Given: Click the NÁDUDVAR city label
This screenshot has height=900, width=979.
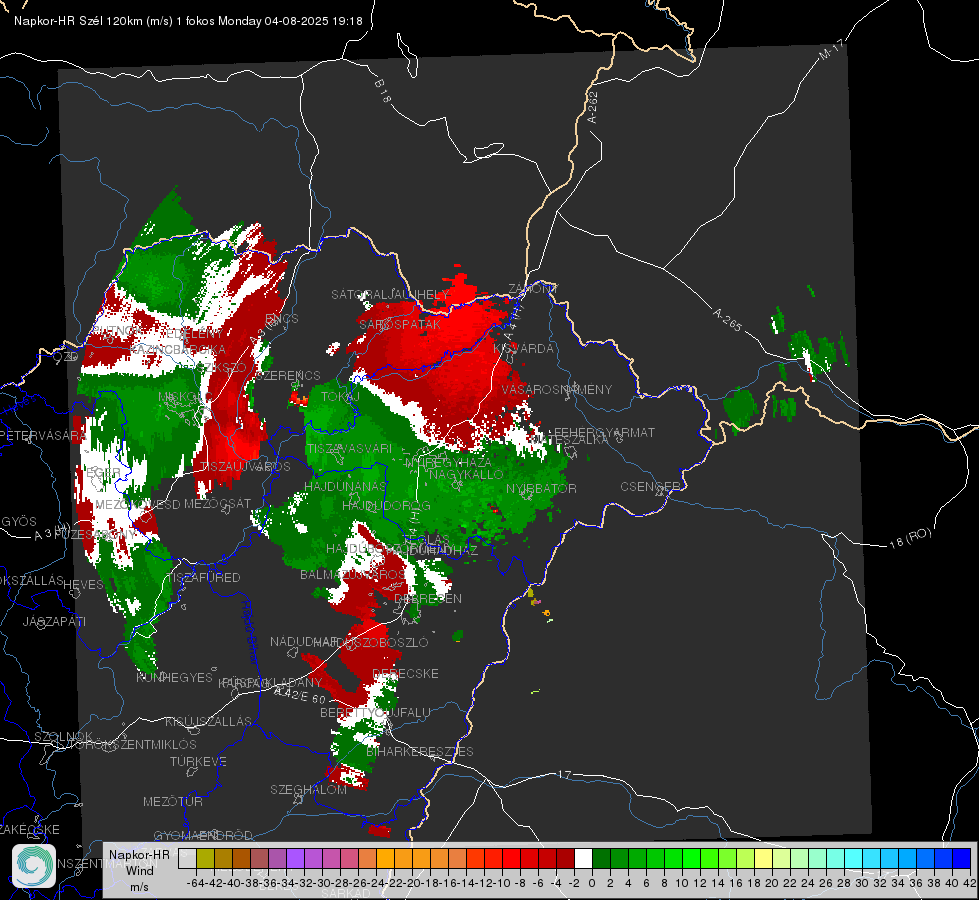Looking at the screenshot, I should 303,641.
